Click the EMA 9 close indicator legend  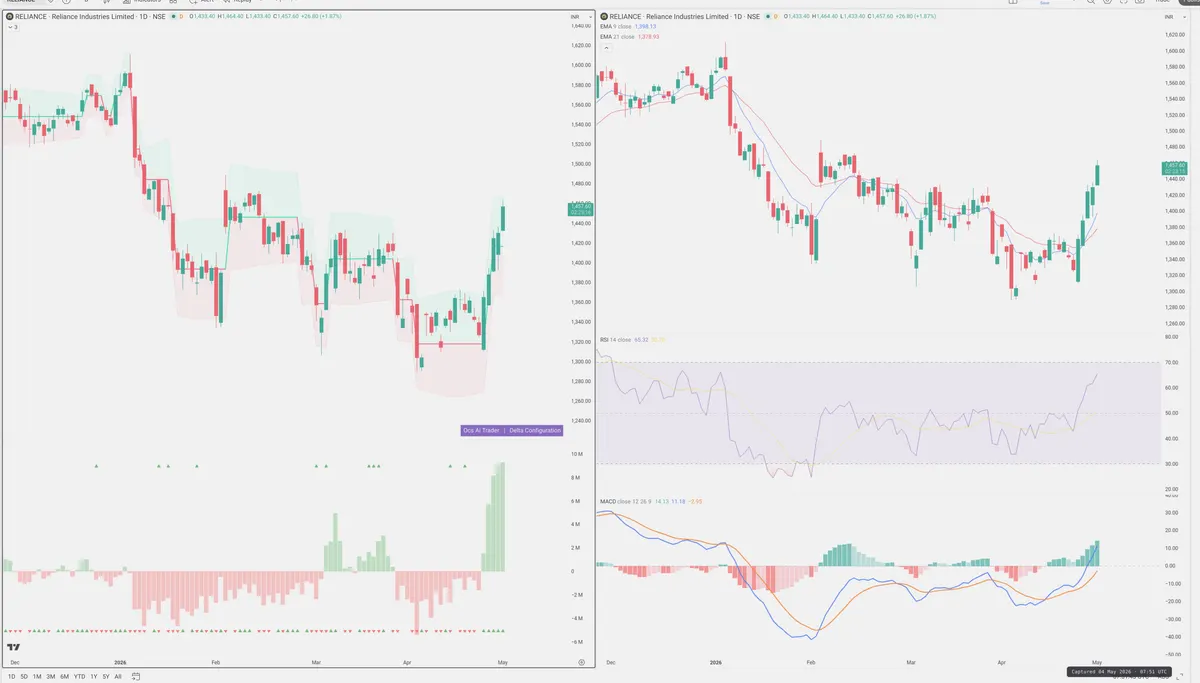[618, 27]
